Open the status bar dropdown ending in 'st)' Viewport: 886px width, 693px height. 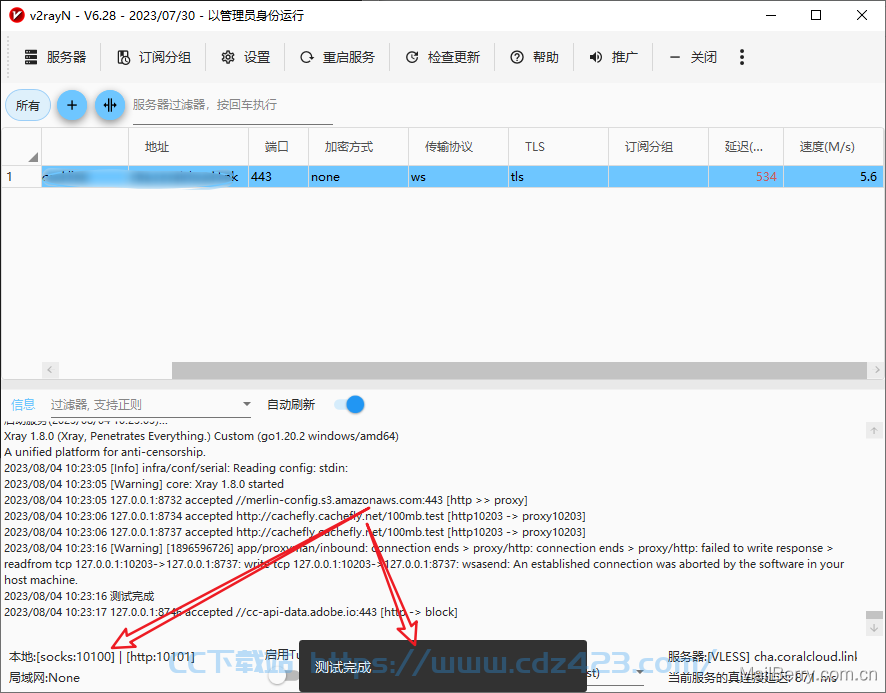tap(639, 673)
